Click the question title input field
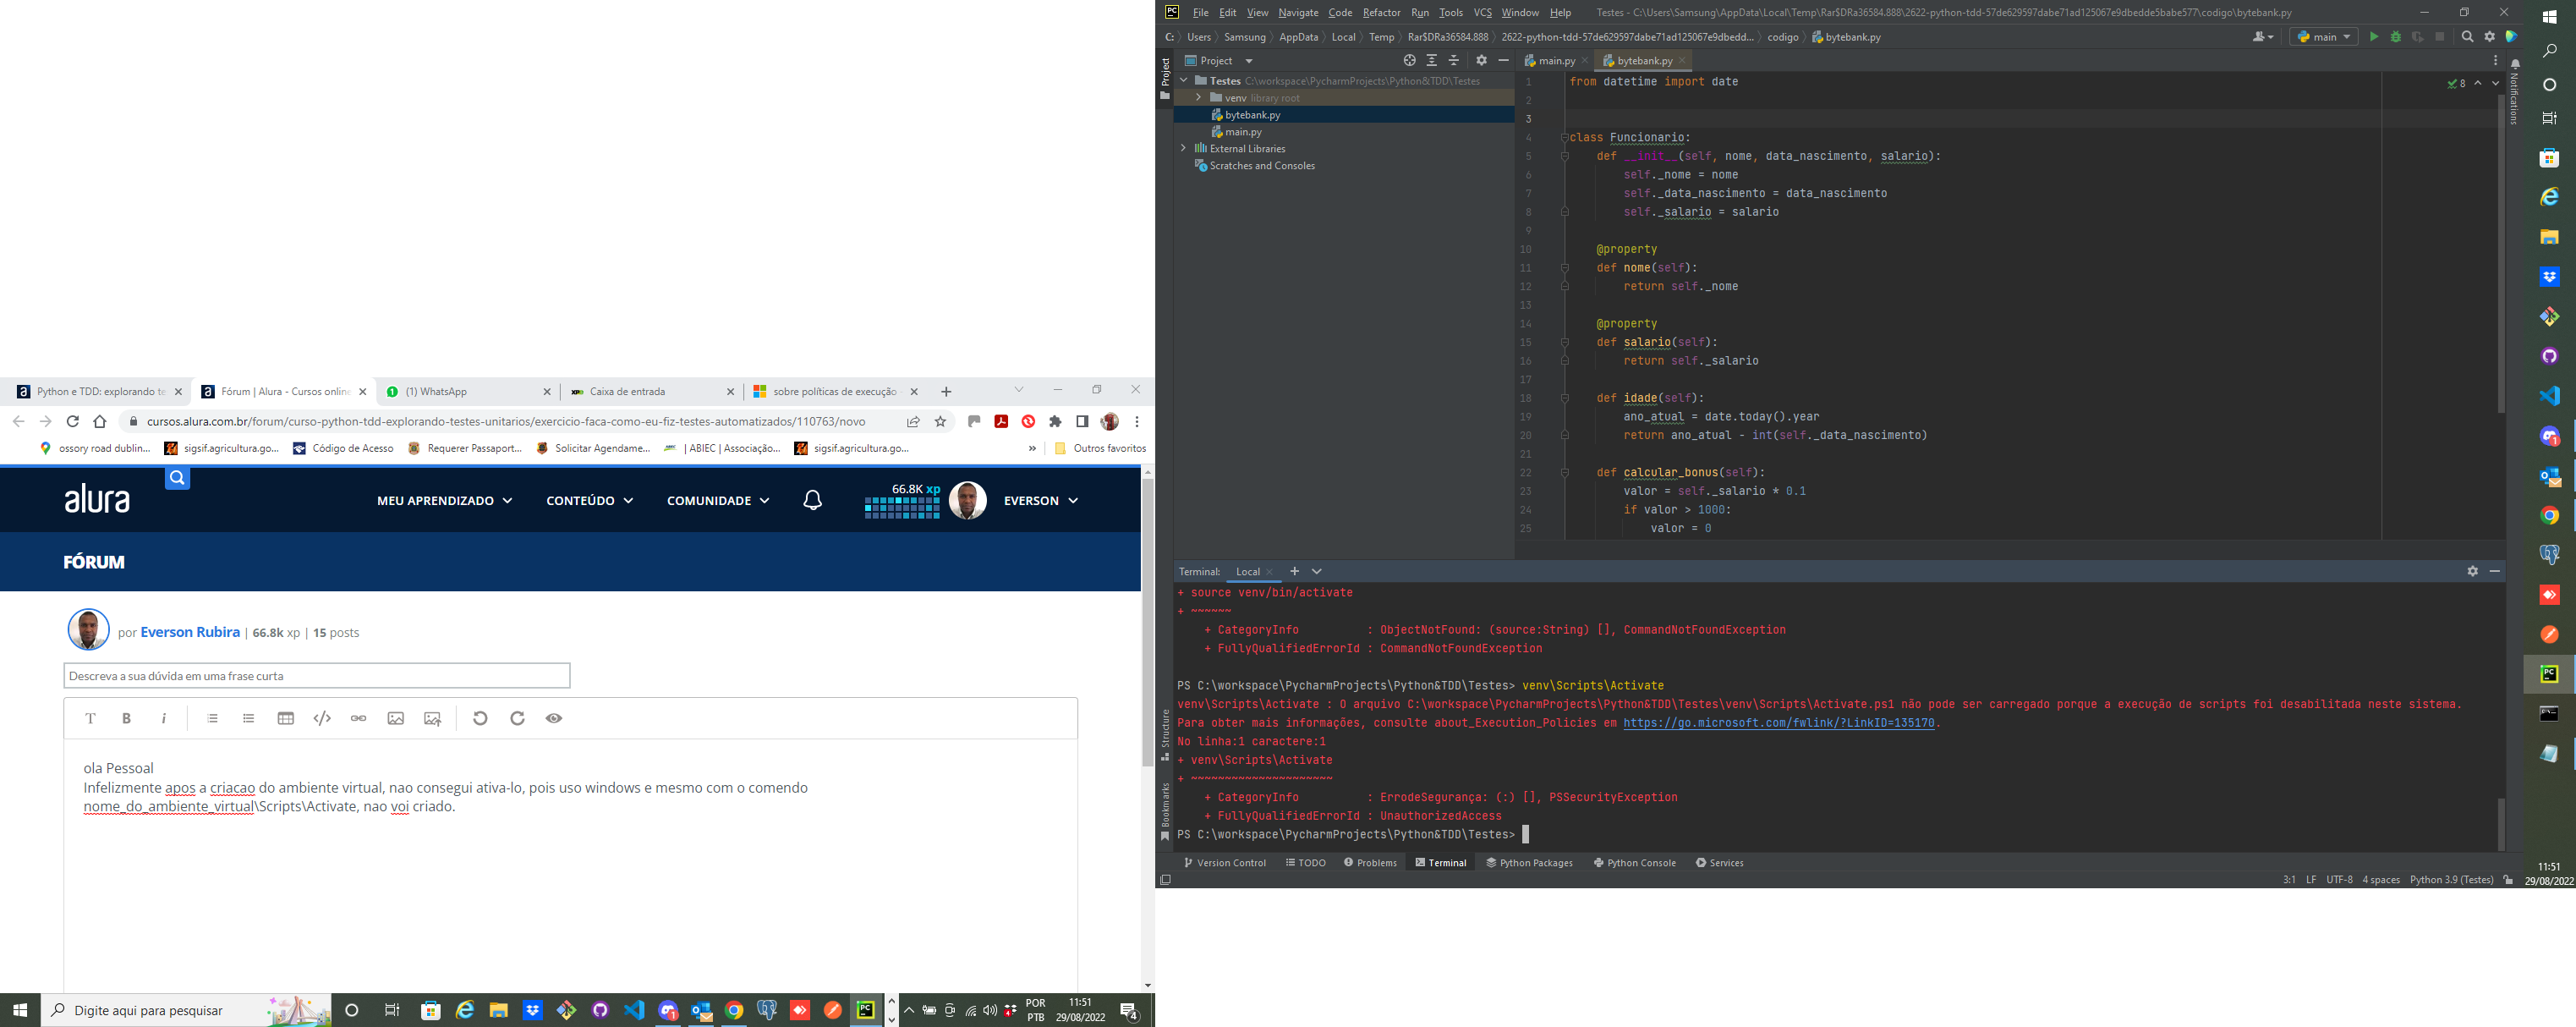2576x1027 pixels. coord(316,675)
